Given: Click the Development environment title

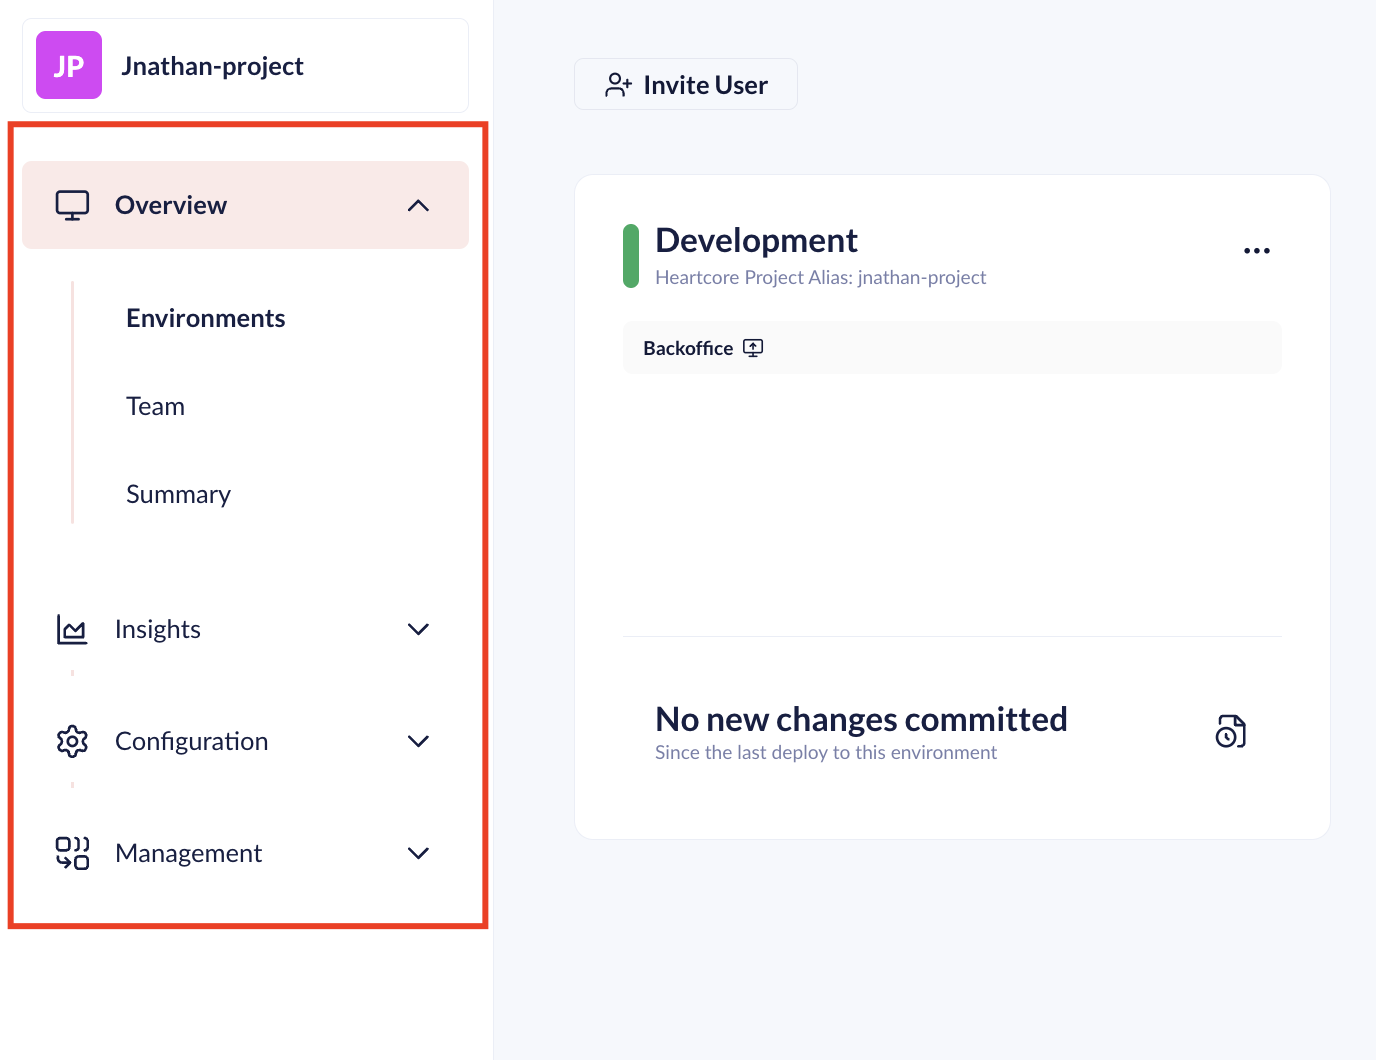Looking at the screenshot, I should click(756, 240).
